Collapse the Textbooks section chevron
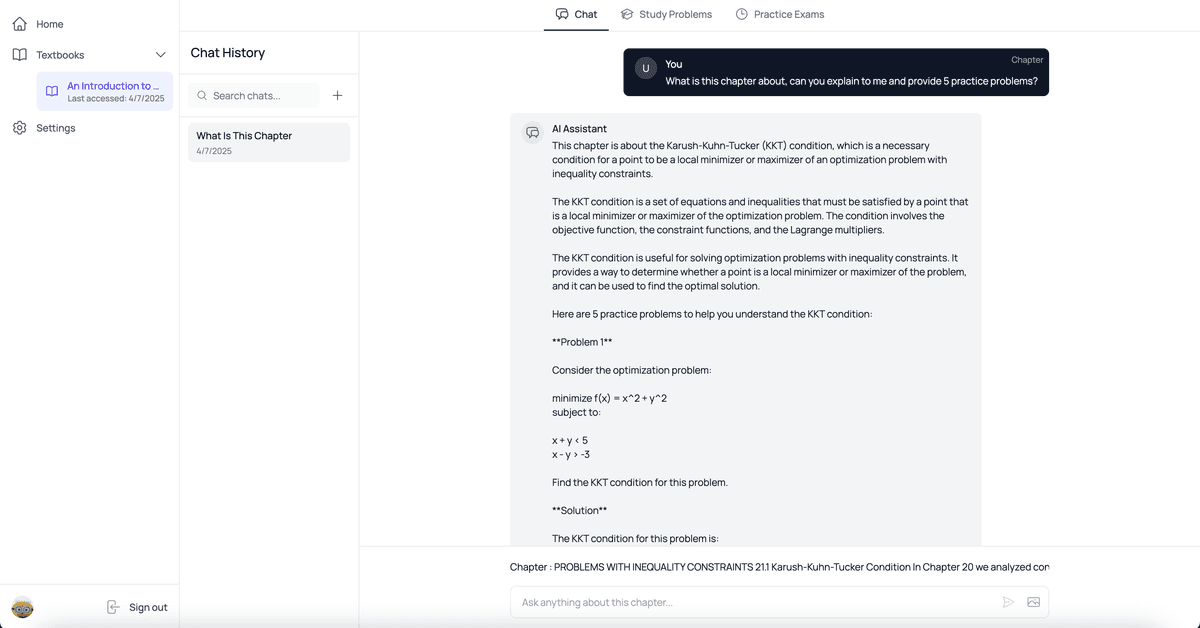Viewport: 1200px width, 628px height. 160,55
